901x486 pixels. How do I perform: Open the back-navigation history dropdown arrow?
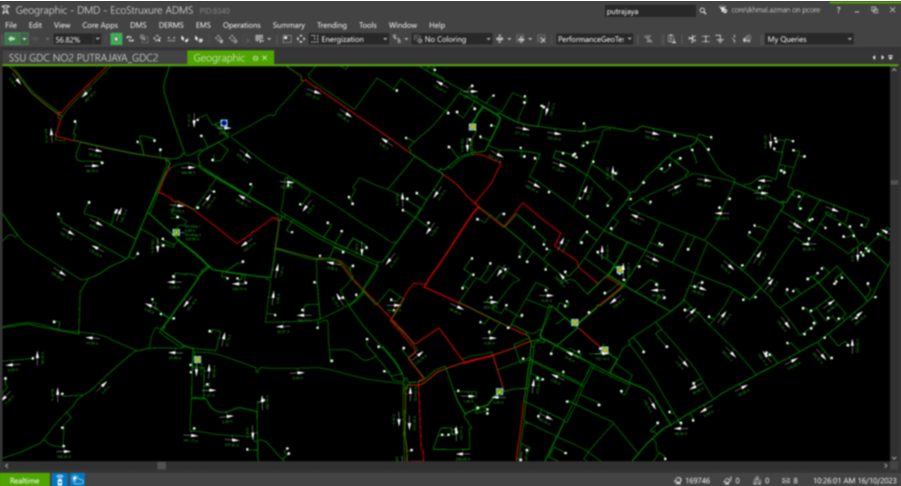(x=24, y=39)
